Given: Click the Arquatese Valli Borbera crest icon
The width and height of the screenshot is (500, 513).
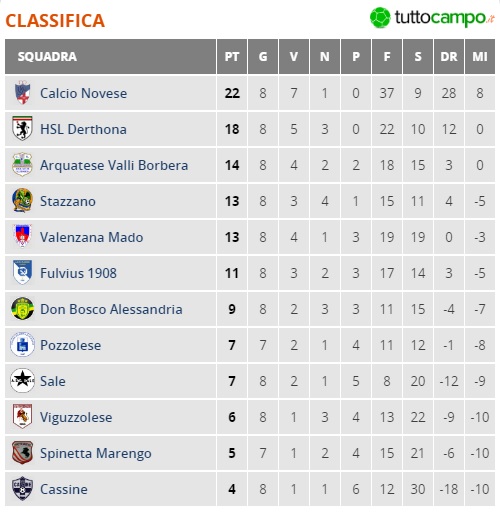Looking at the screenshot, I should tap(22, 165).
